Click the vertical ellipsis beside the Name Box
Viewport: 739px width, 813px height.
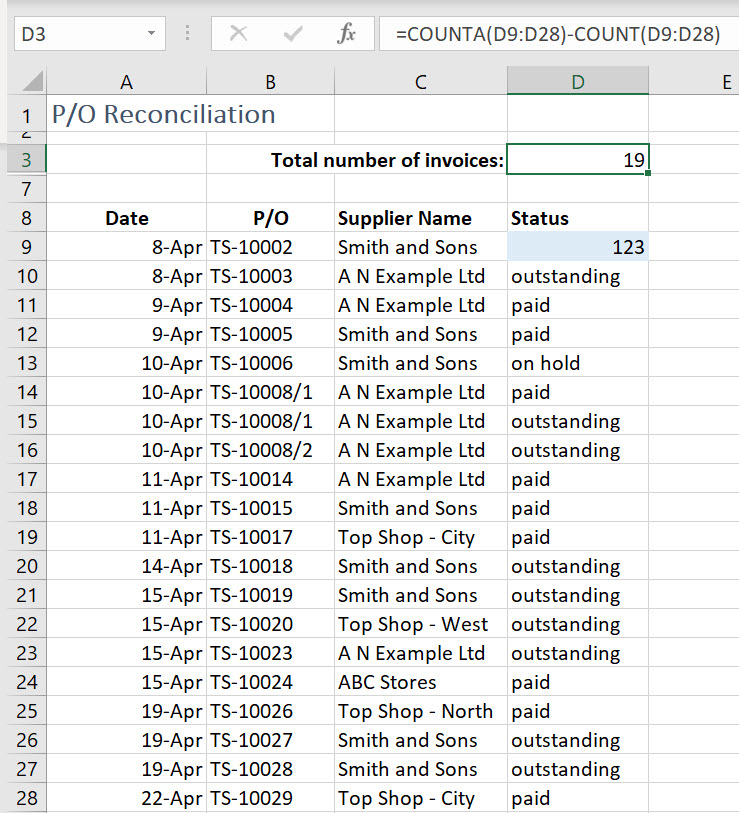[189, 33]
